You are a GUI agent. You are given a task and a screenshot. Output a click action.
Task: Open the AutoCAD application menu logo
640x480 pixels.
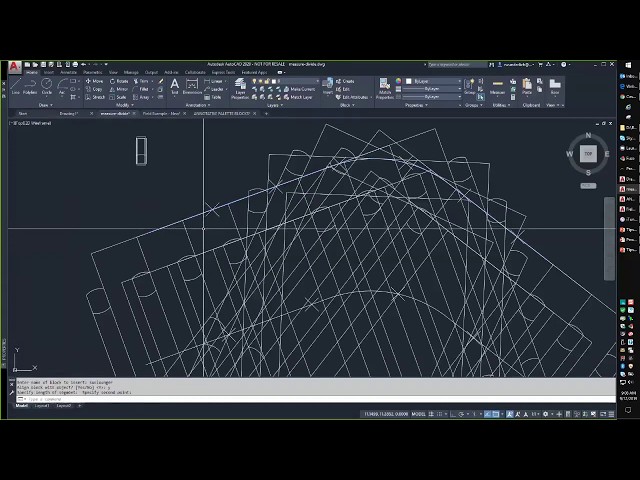click(15, 67)
